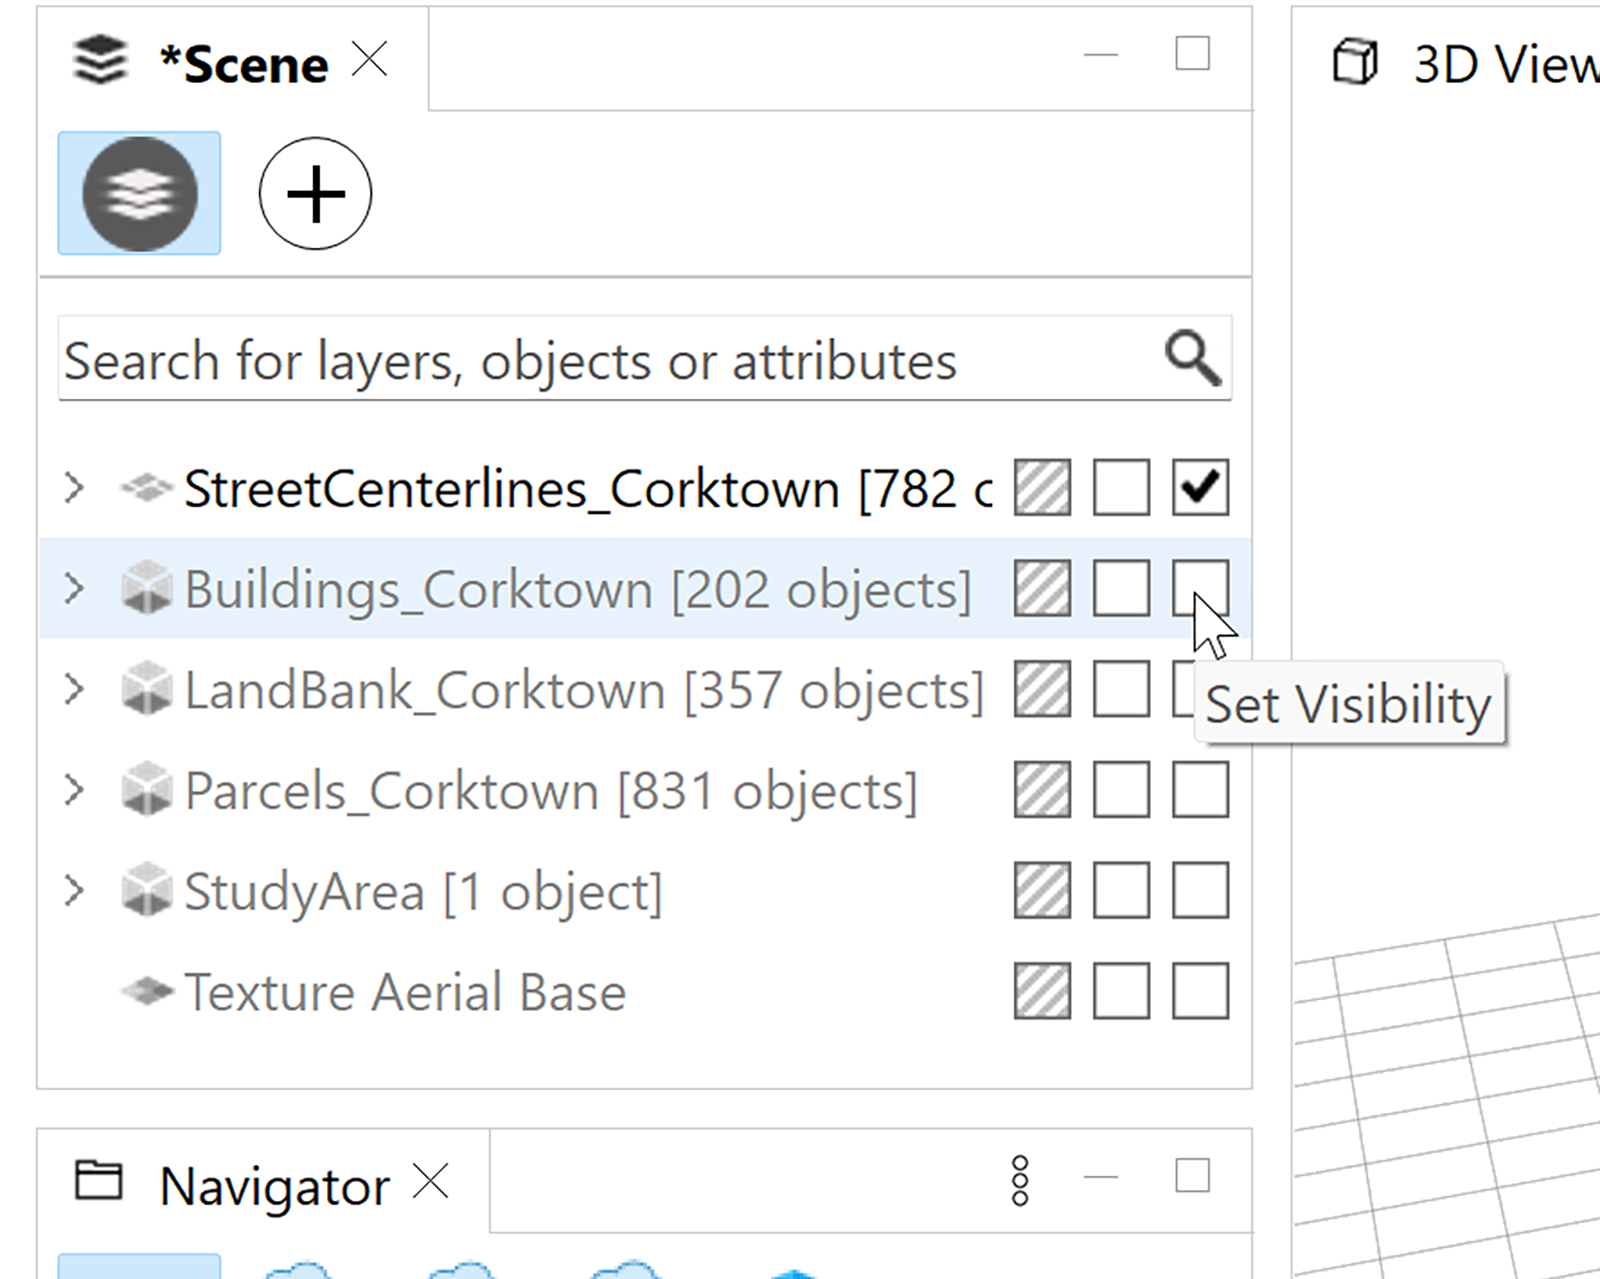Click the 3D View cube icon
Viewport: 1600px width, 1279px height.
pyautogui.click(x=1355, y=62)
